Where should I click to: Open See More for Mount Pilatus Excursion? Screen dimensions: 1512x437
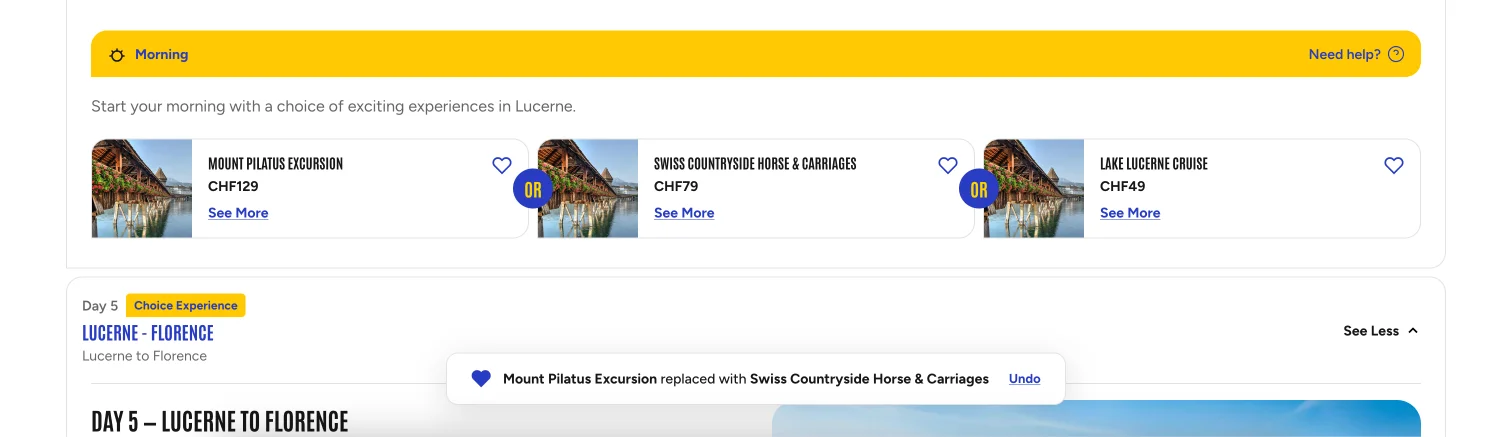click(238, 213)
